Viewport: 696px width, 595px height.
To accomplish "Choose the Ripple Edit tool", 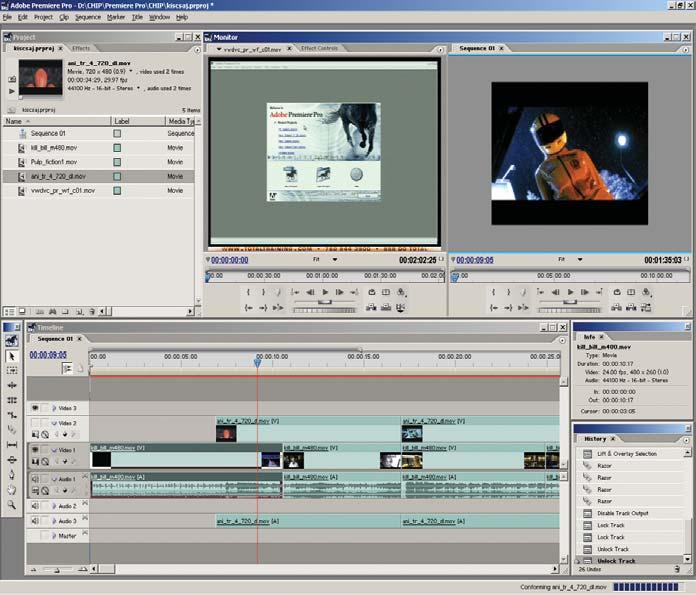I will tap(12, 385).
